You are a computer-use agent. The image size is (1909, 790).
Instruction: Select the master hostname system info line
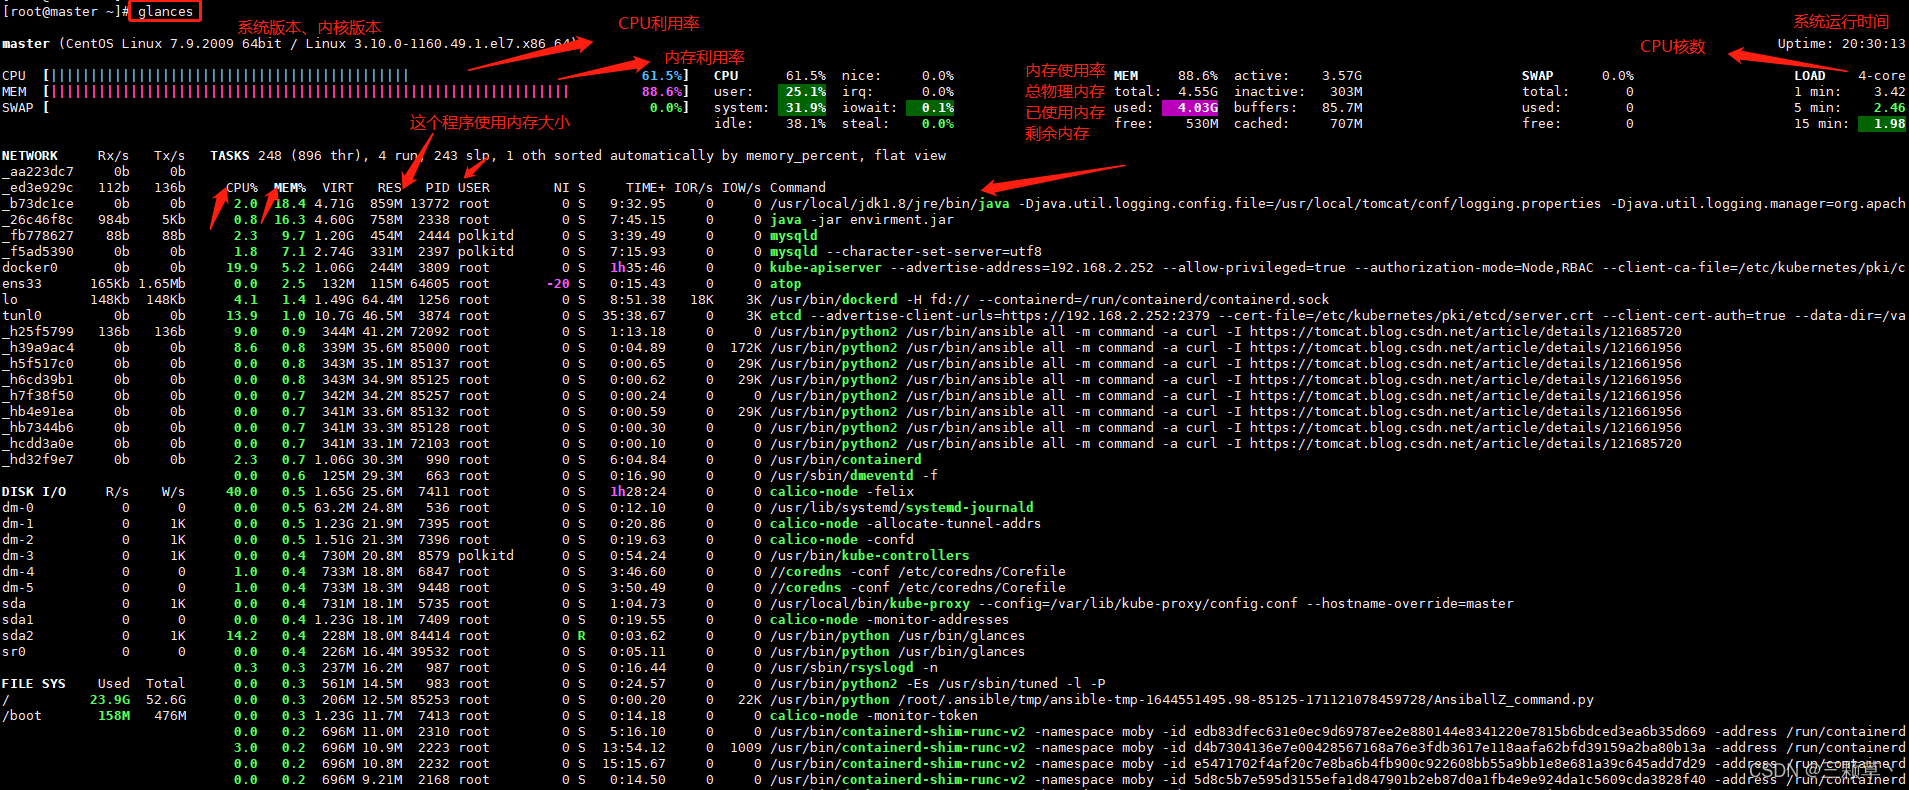[x=290, y=43]
